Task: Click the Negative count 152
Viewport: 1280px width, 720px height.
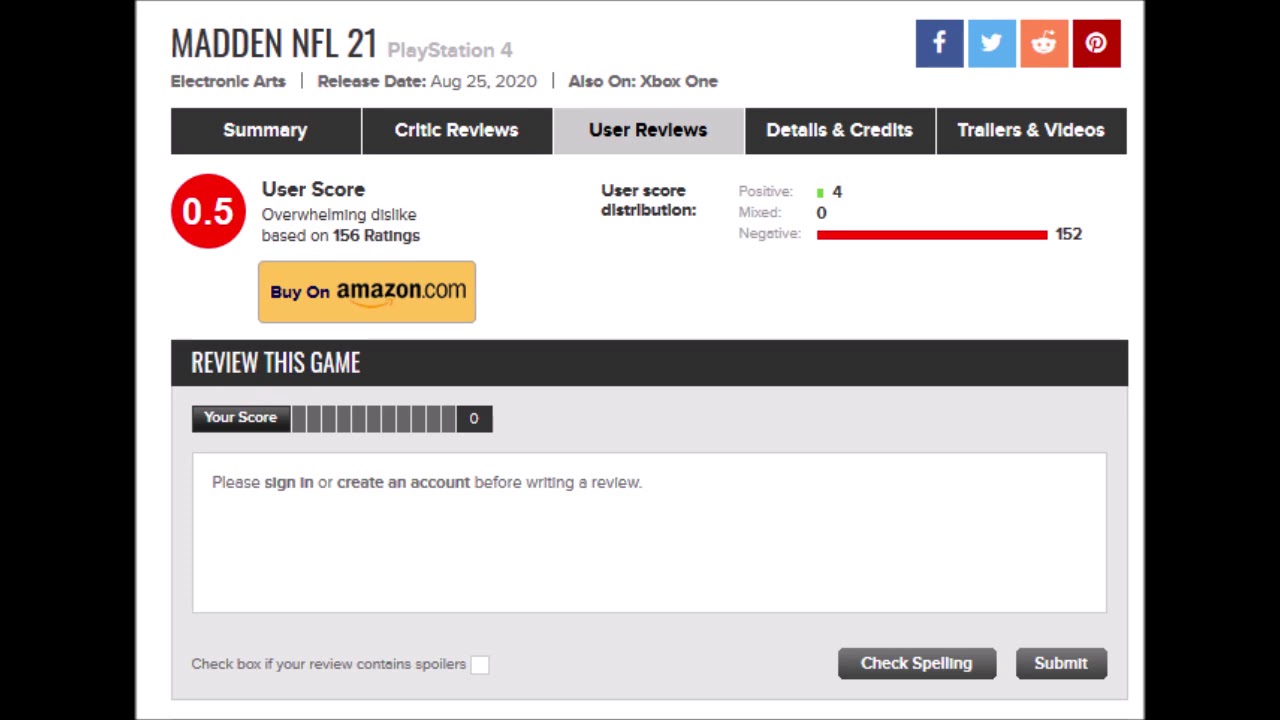Action: tap(1069, 234)
